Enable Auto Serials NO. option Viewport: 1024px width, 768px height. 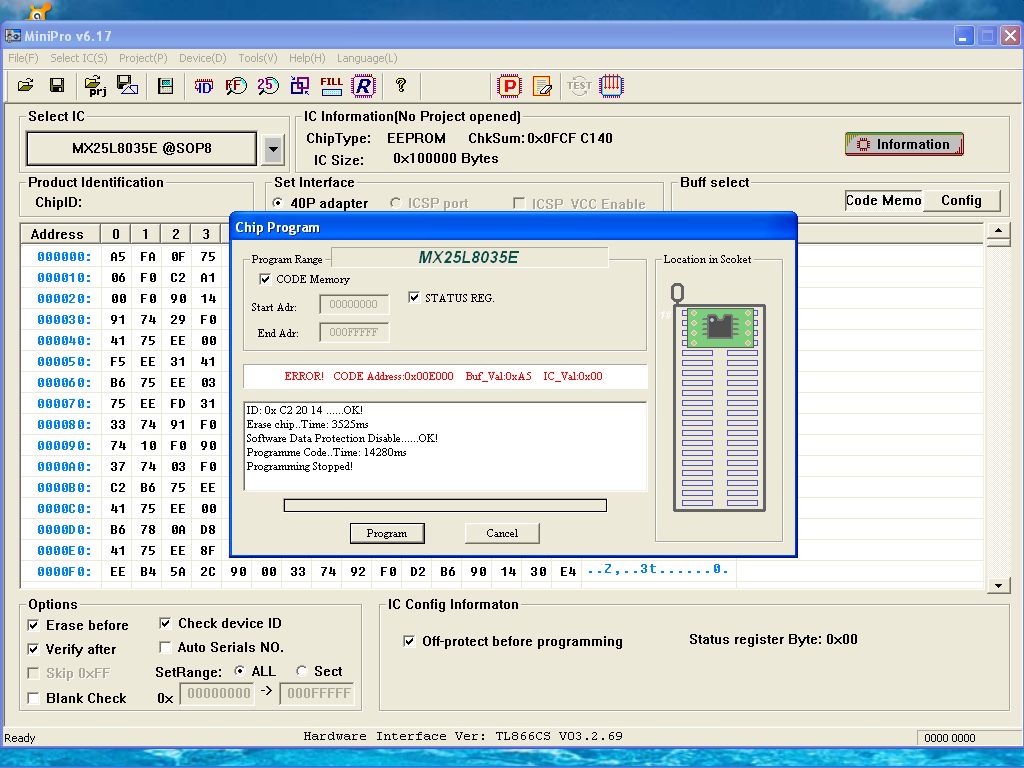[165, 647]
